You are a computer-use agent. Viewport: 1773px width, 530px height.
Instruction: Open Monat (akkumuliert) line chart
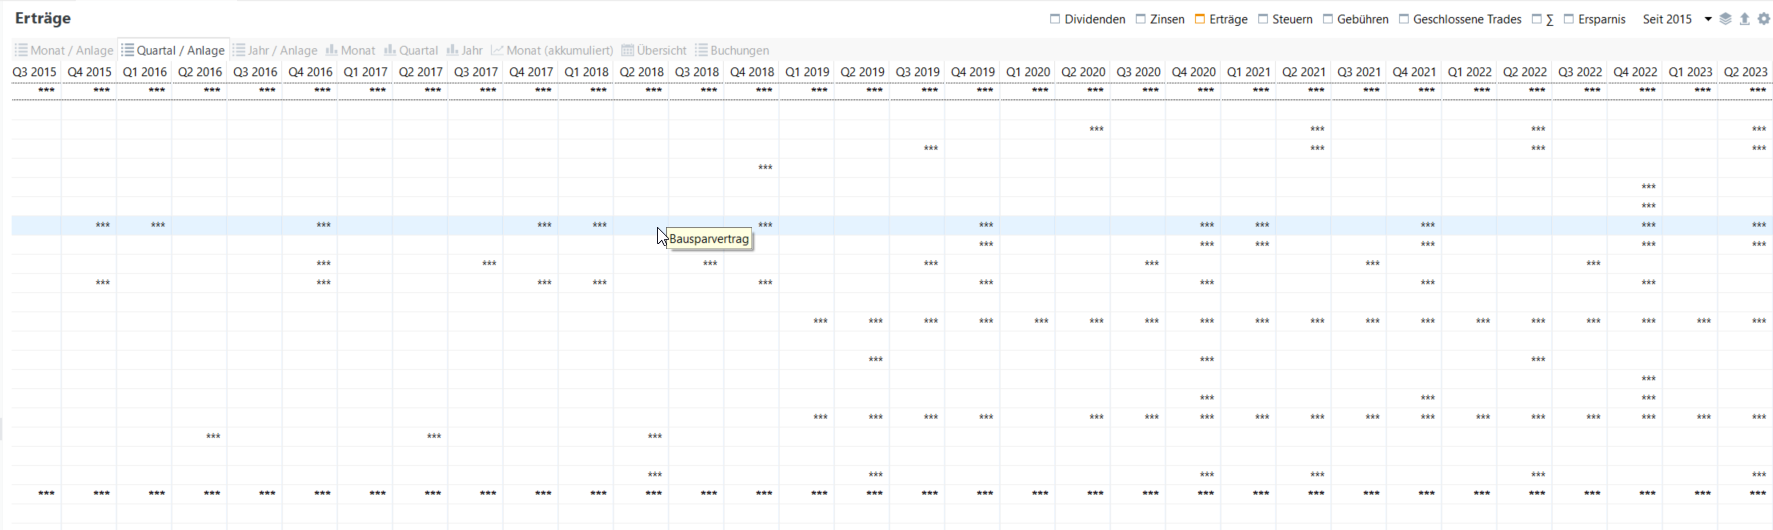552,50
